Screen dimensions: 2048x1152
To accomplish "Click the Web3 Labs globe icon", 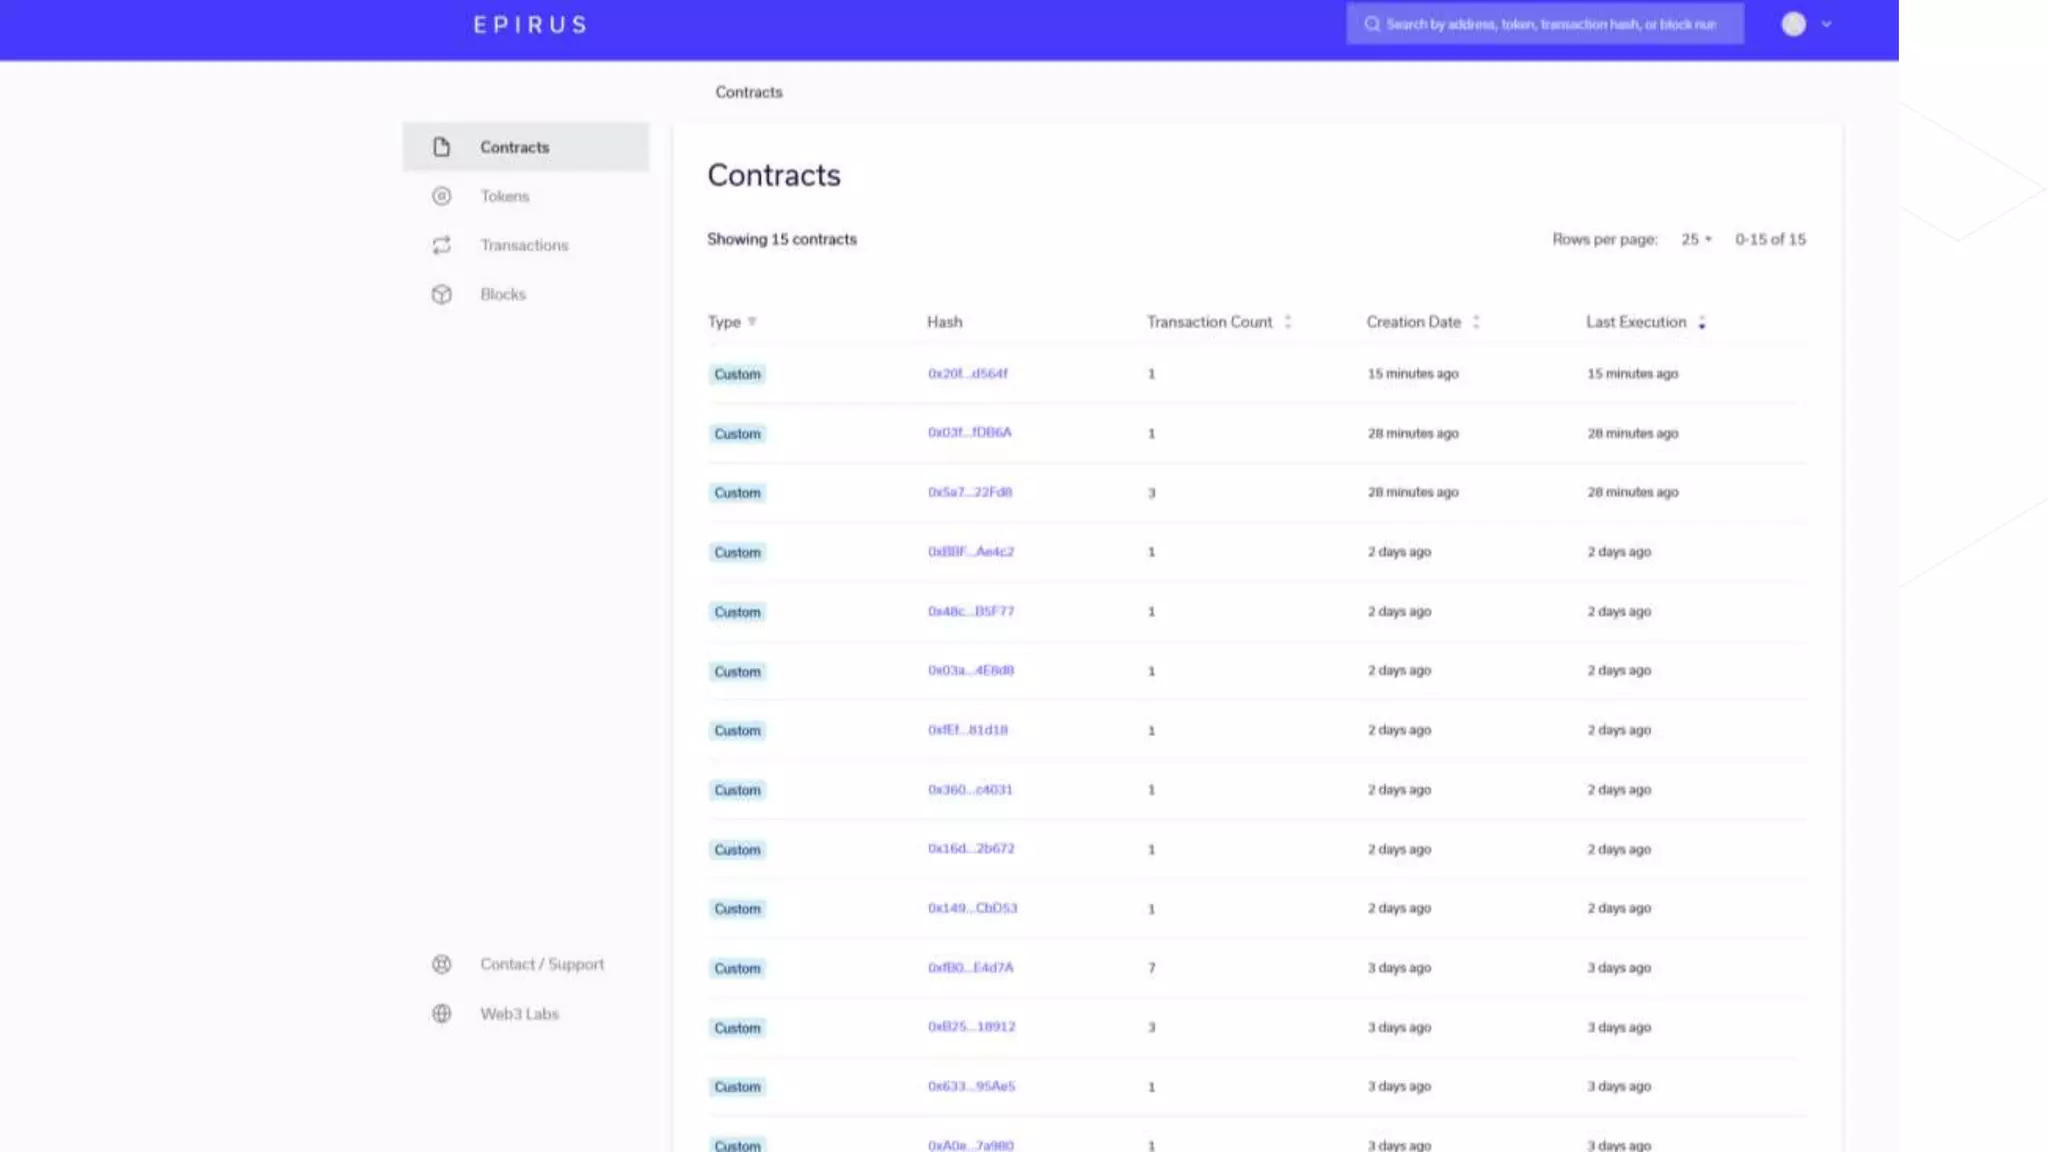I will pos(441,1013).
